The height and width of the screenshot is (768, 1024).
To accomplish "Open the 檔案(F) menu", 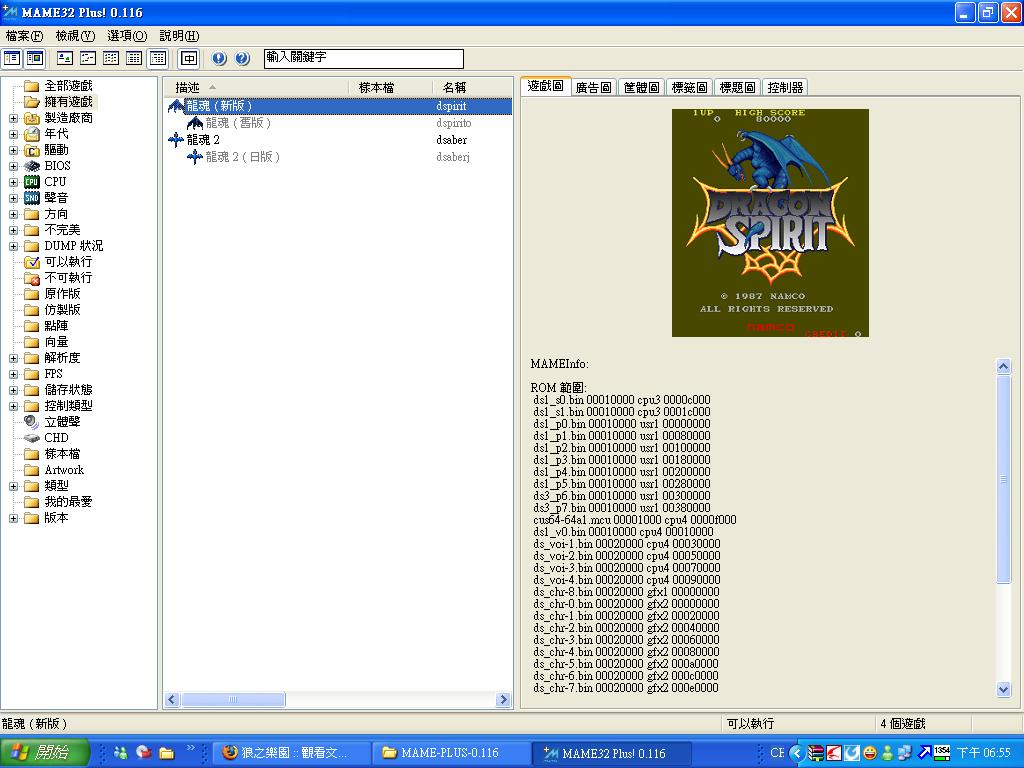I will pos(24,36).
